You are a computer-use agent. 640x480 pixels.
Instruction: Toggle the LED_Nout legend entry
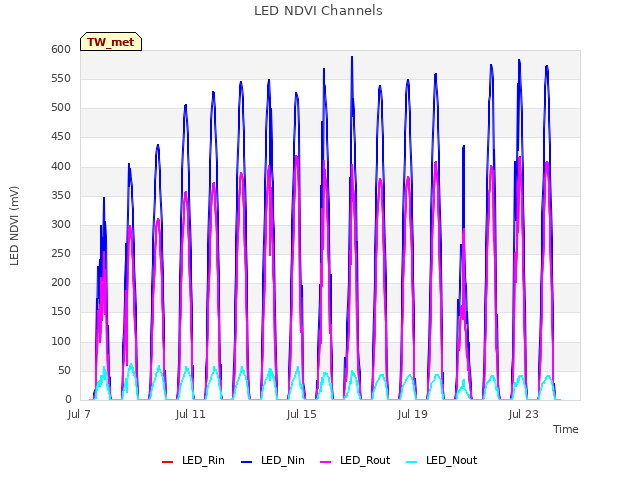(x=442, y=460)
